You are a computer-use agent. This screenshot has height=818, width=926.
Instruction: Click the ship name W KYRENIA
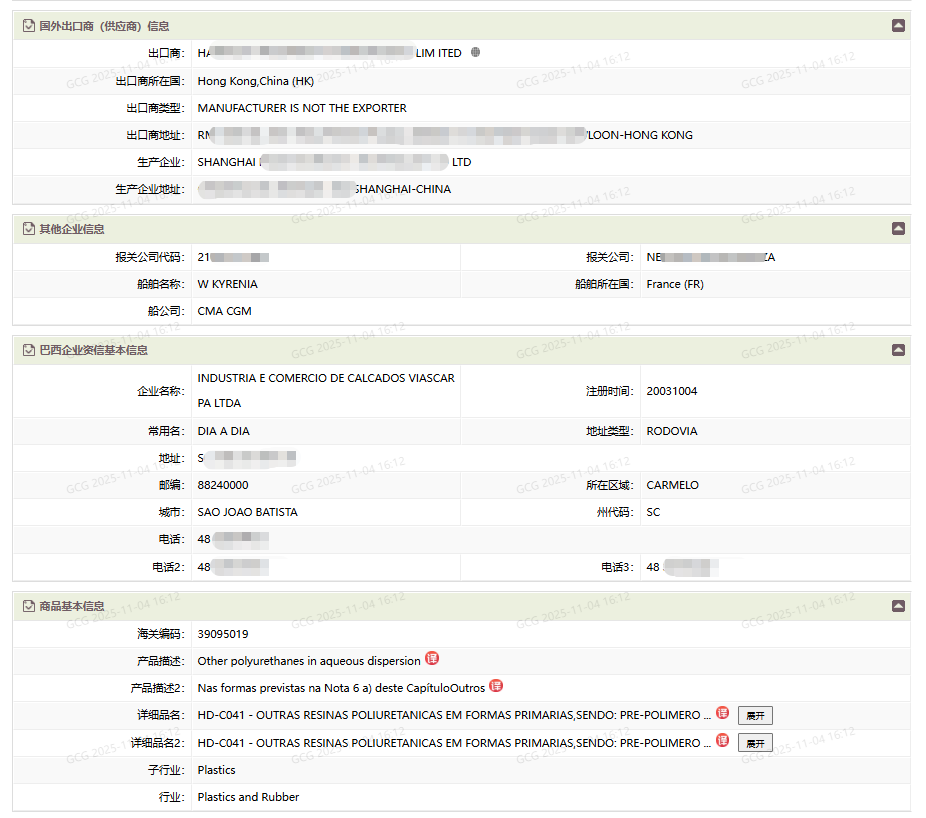click(x=228, y=284)
